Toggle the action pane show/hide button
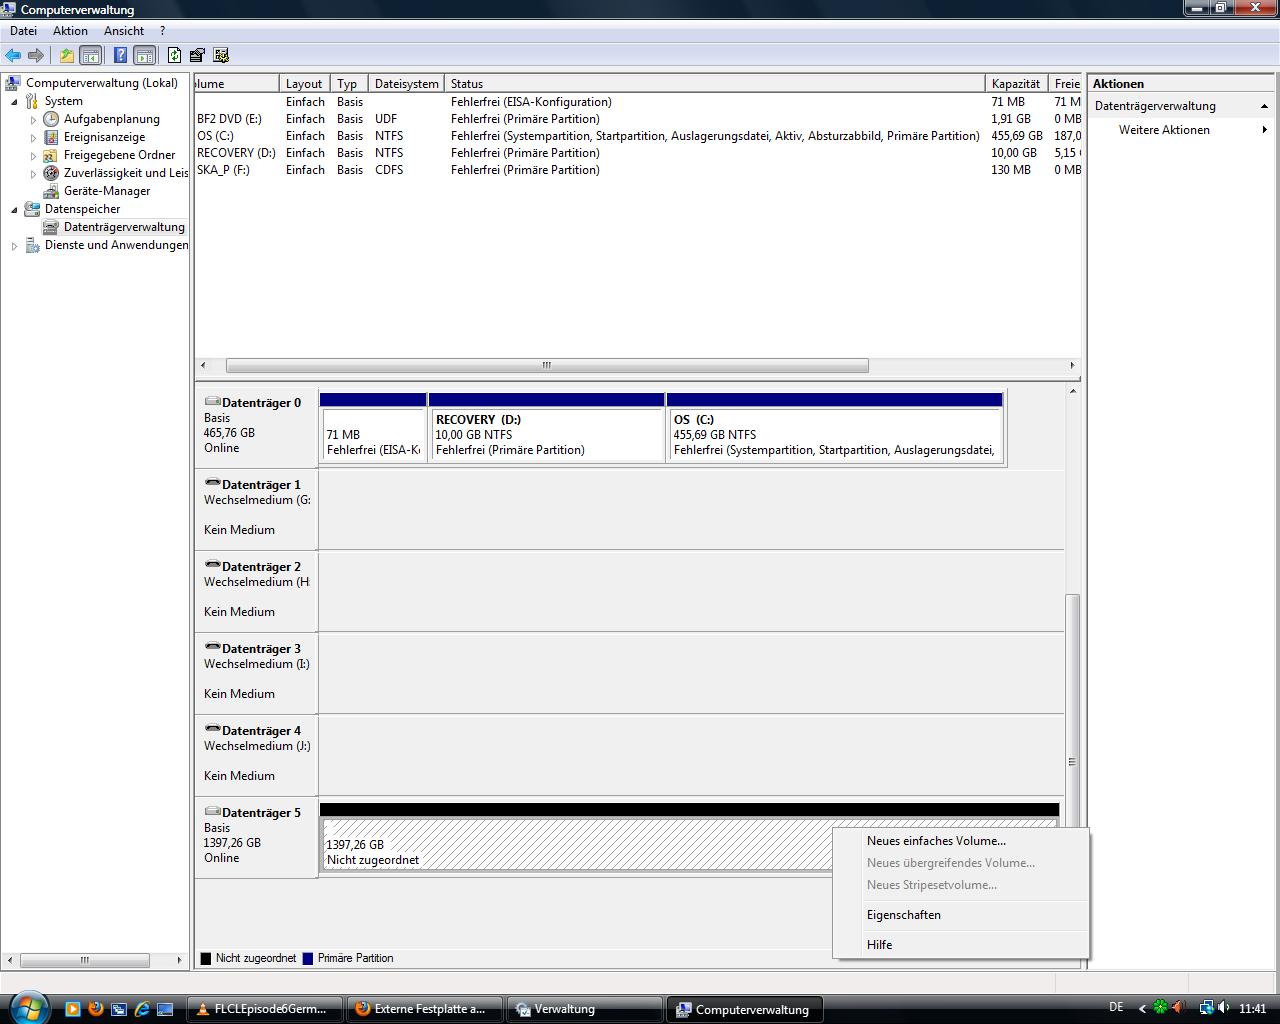Screen dimensions: 1280x1024 click(145, 56)
